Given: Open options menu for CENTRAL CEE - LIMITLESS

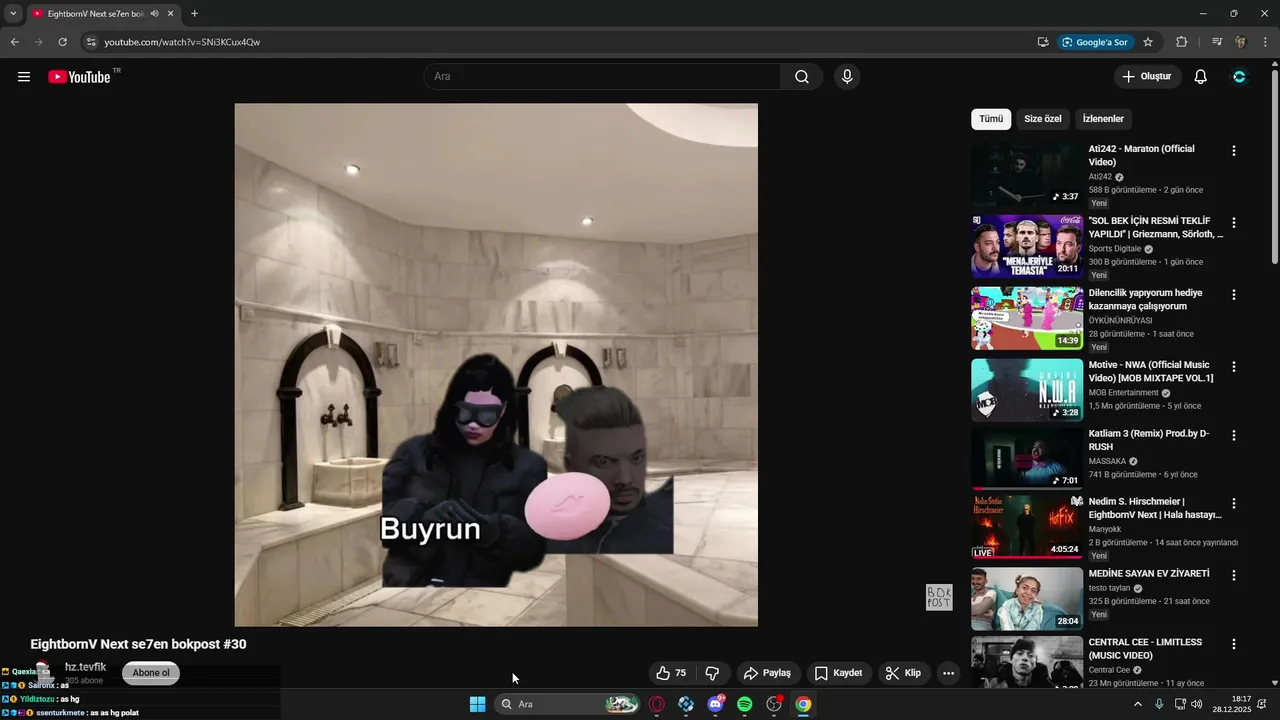Looking at the screenshot, I should tap(1233, 644).
